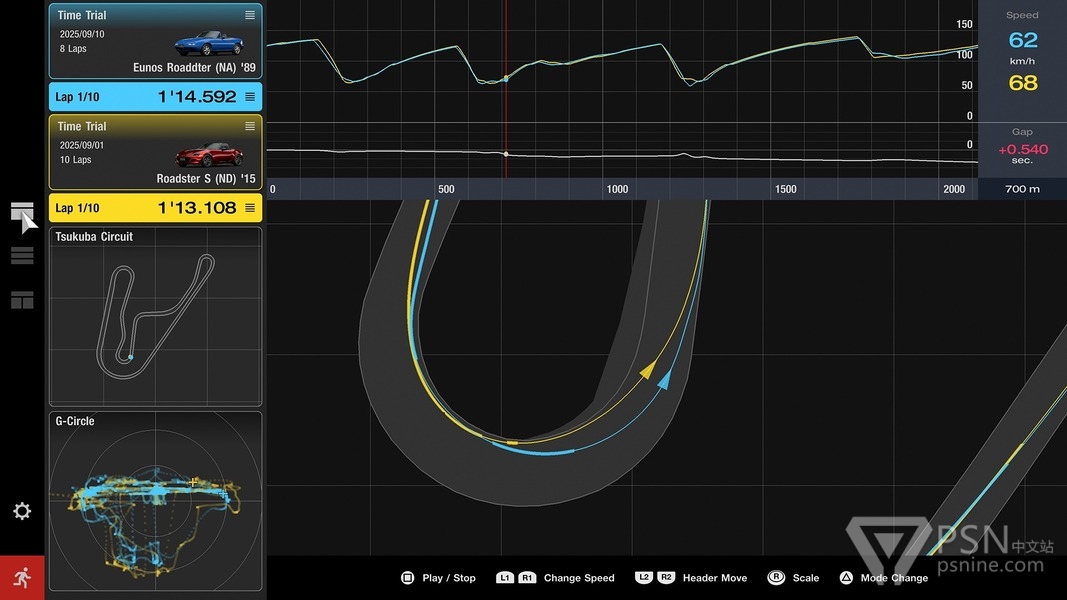Click the Change Speed label

579,578
